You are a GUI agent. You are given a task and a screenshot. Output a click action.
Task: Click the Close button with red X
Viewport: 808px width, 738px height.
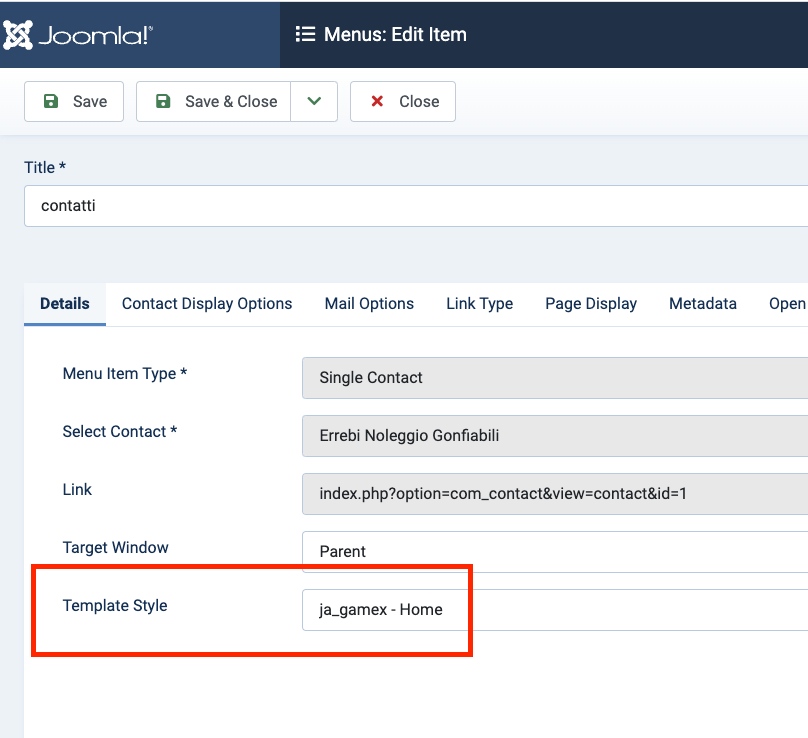[x=403, y=101]
